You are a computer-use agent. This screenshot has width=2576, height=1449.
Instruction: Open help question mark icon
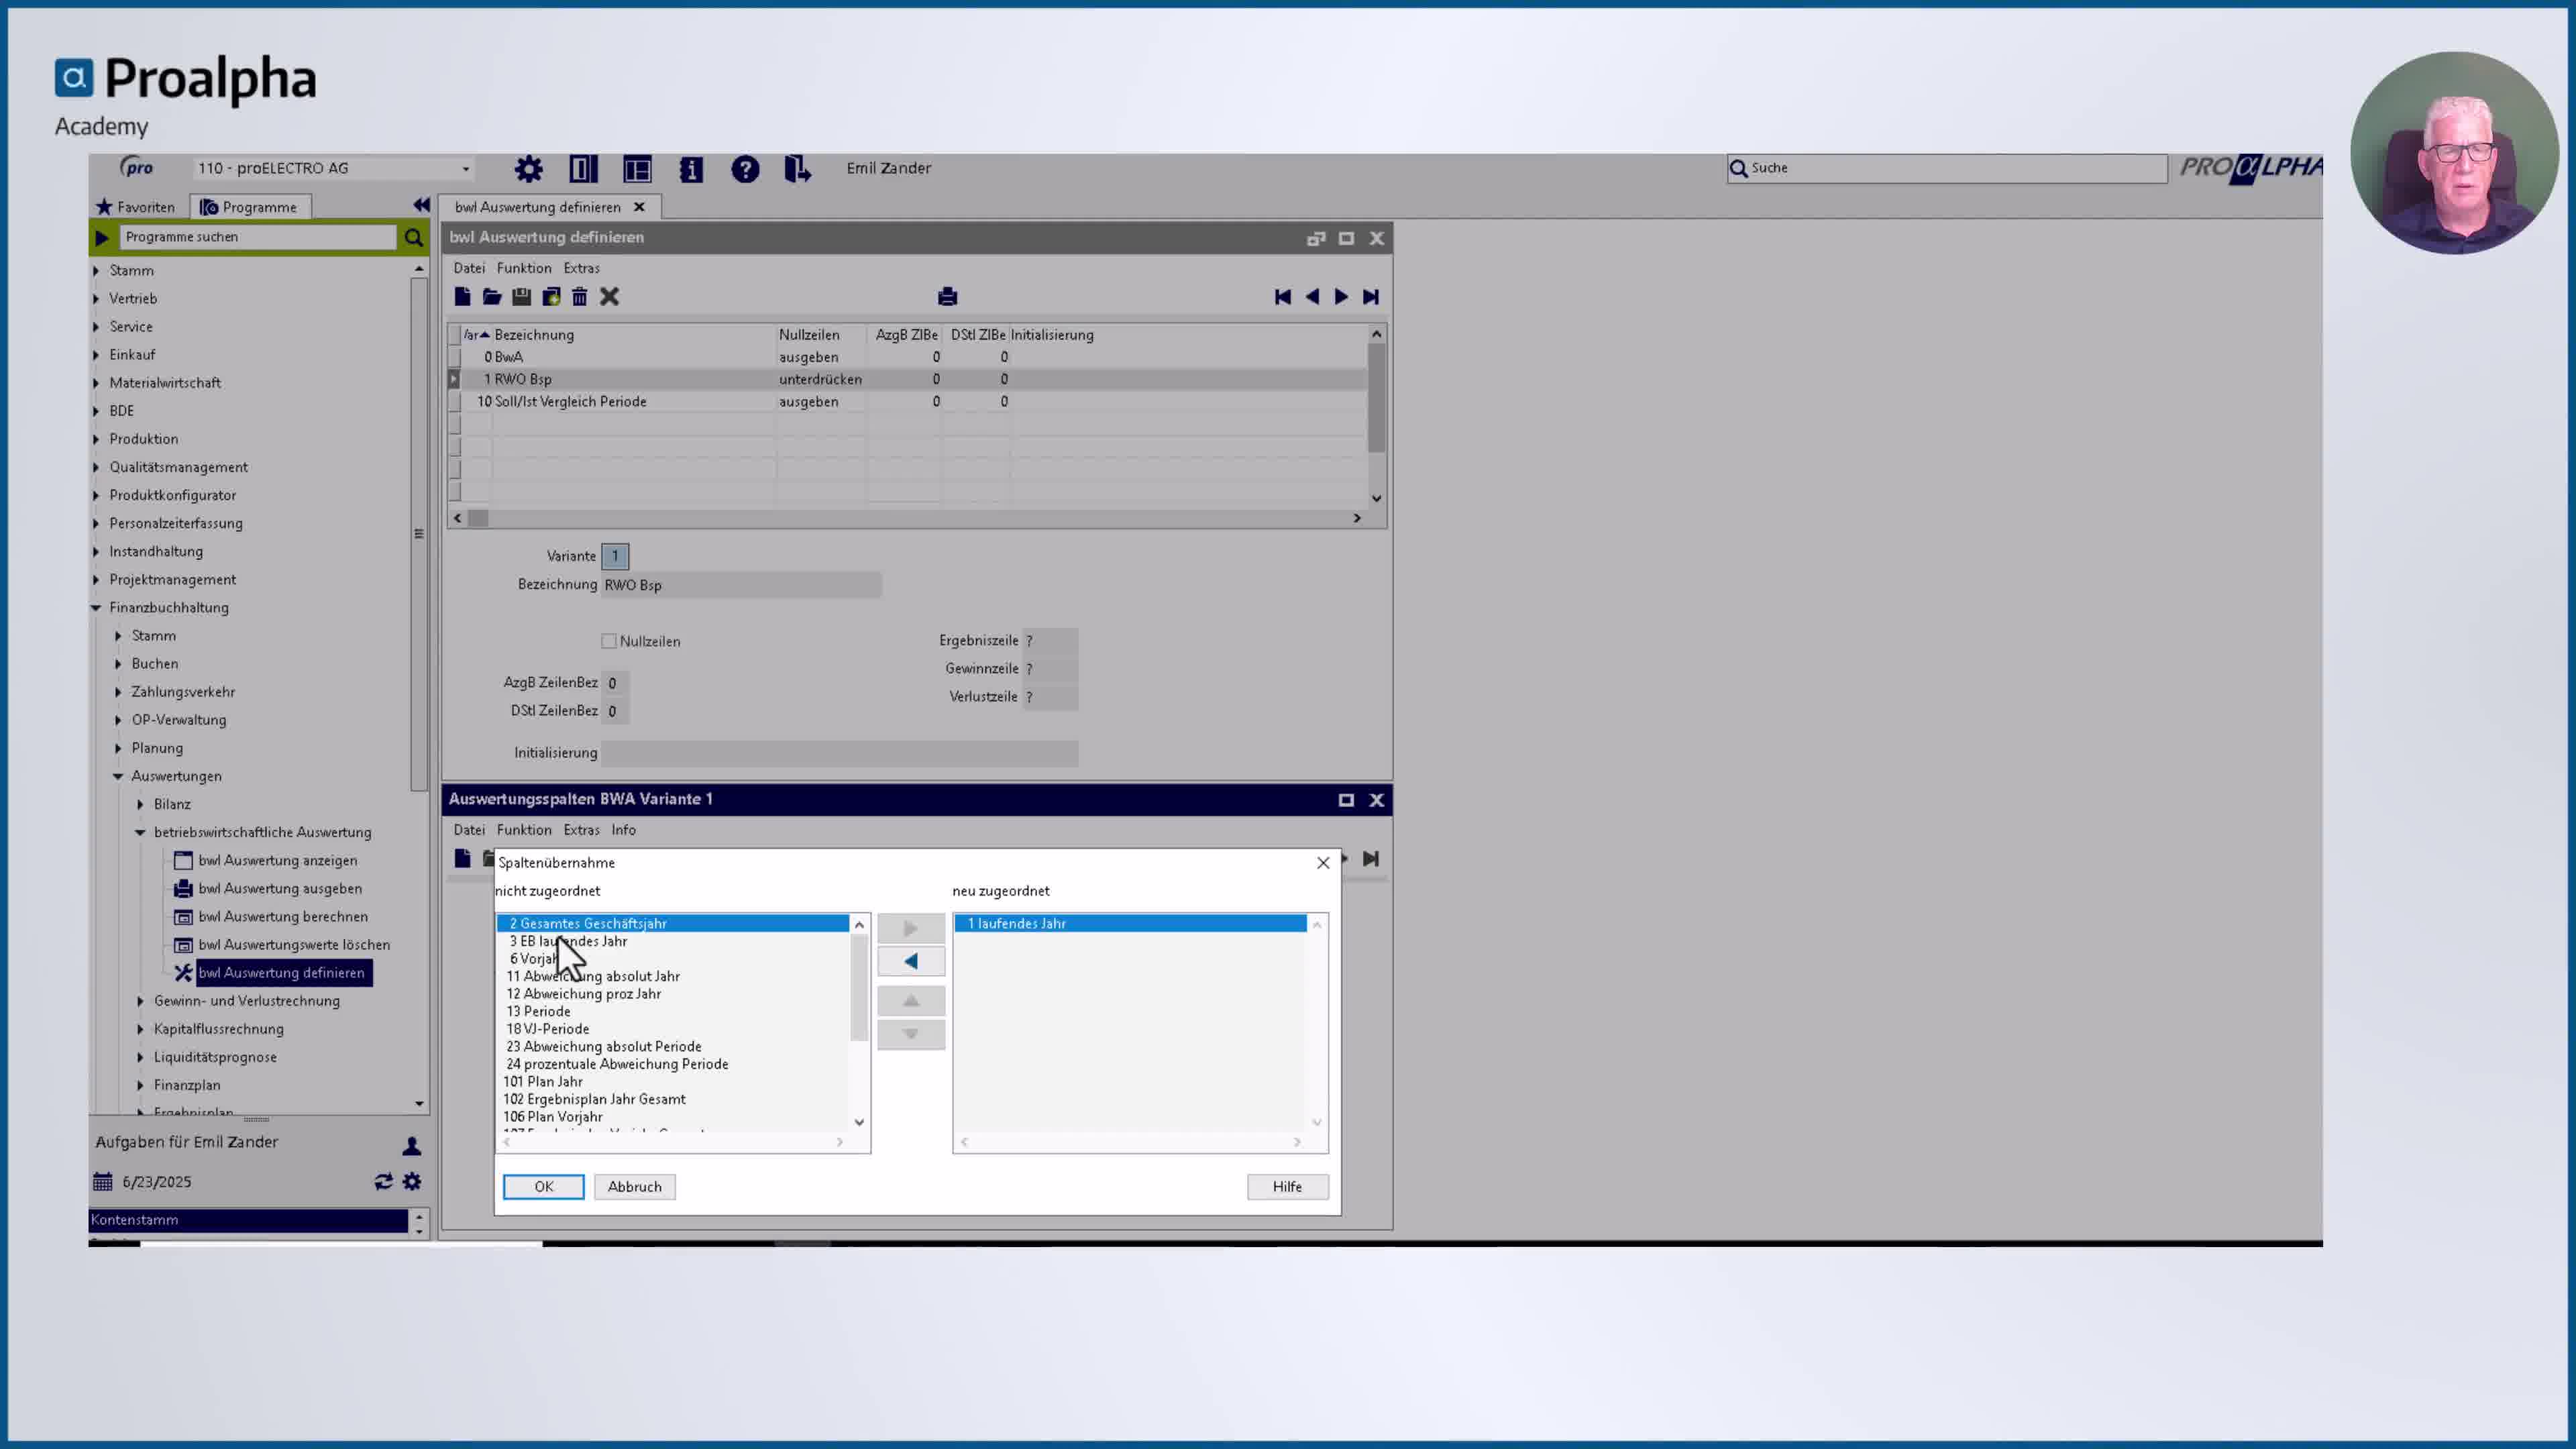point(745,169)
